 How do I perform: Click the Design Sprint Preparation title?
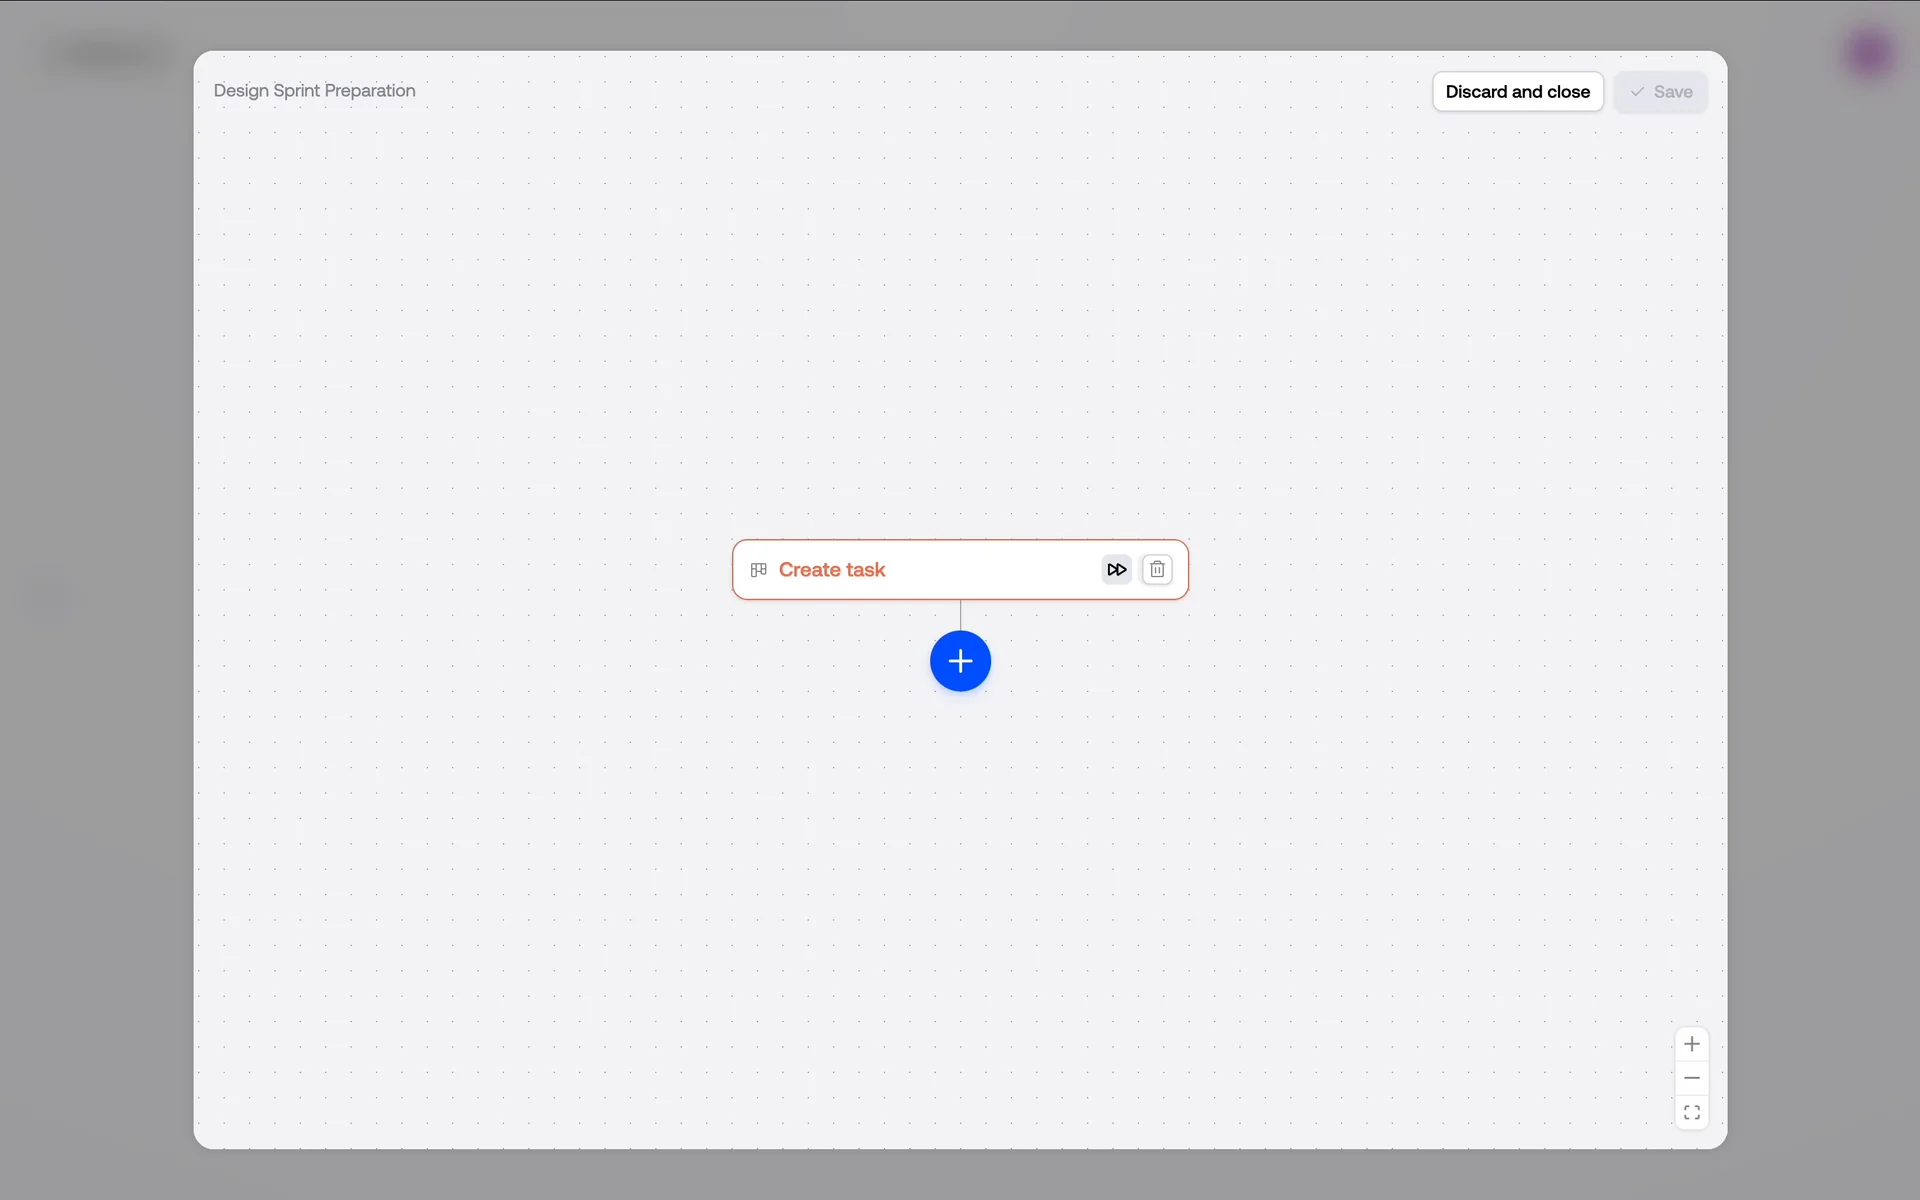pyautogui.click(x=314, y=91)
